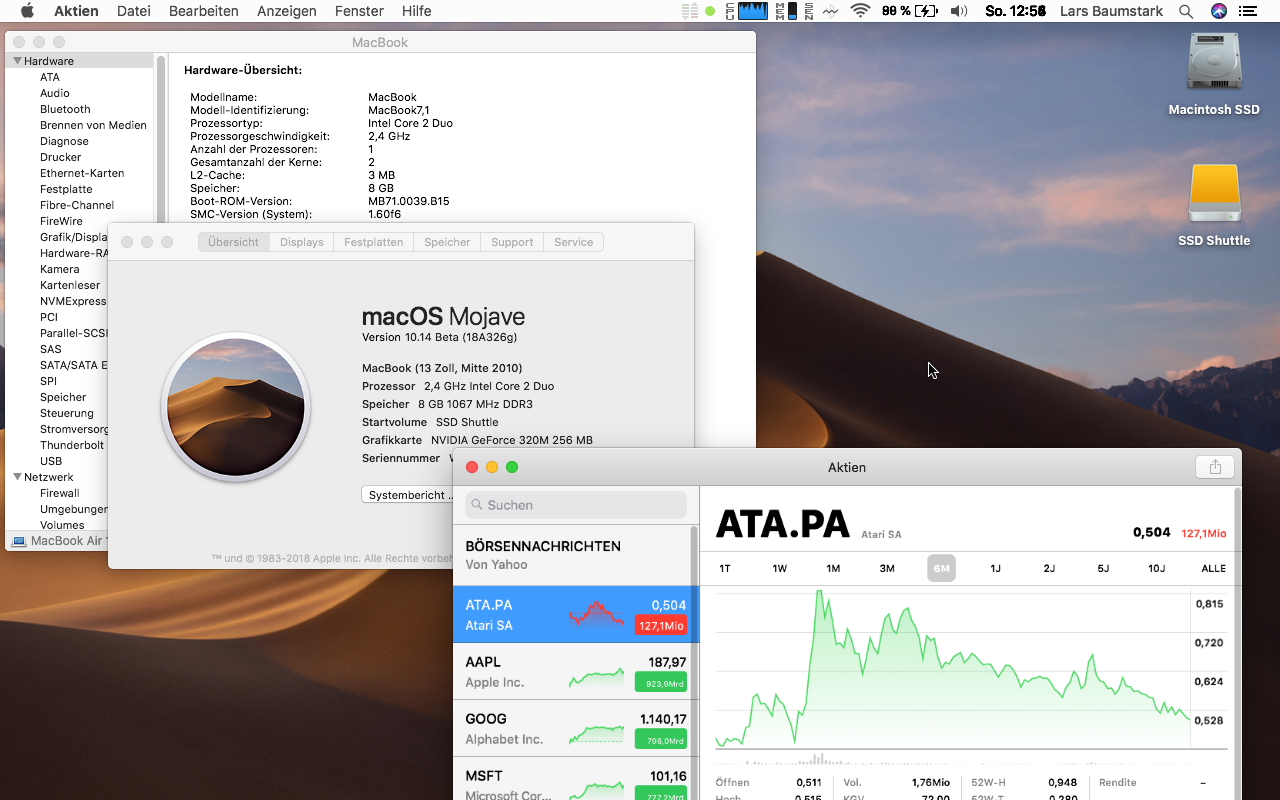Click the SEN sensor icon in menu bar
This screenshot has height=800, width=1280.
coord(808,11)
